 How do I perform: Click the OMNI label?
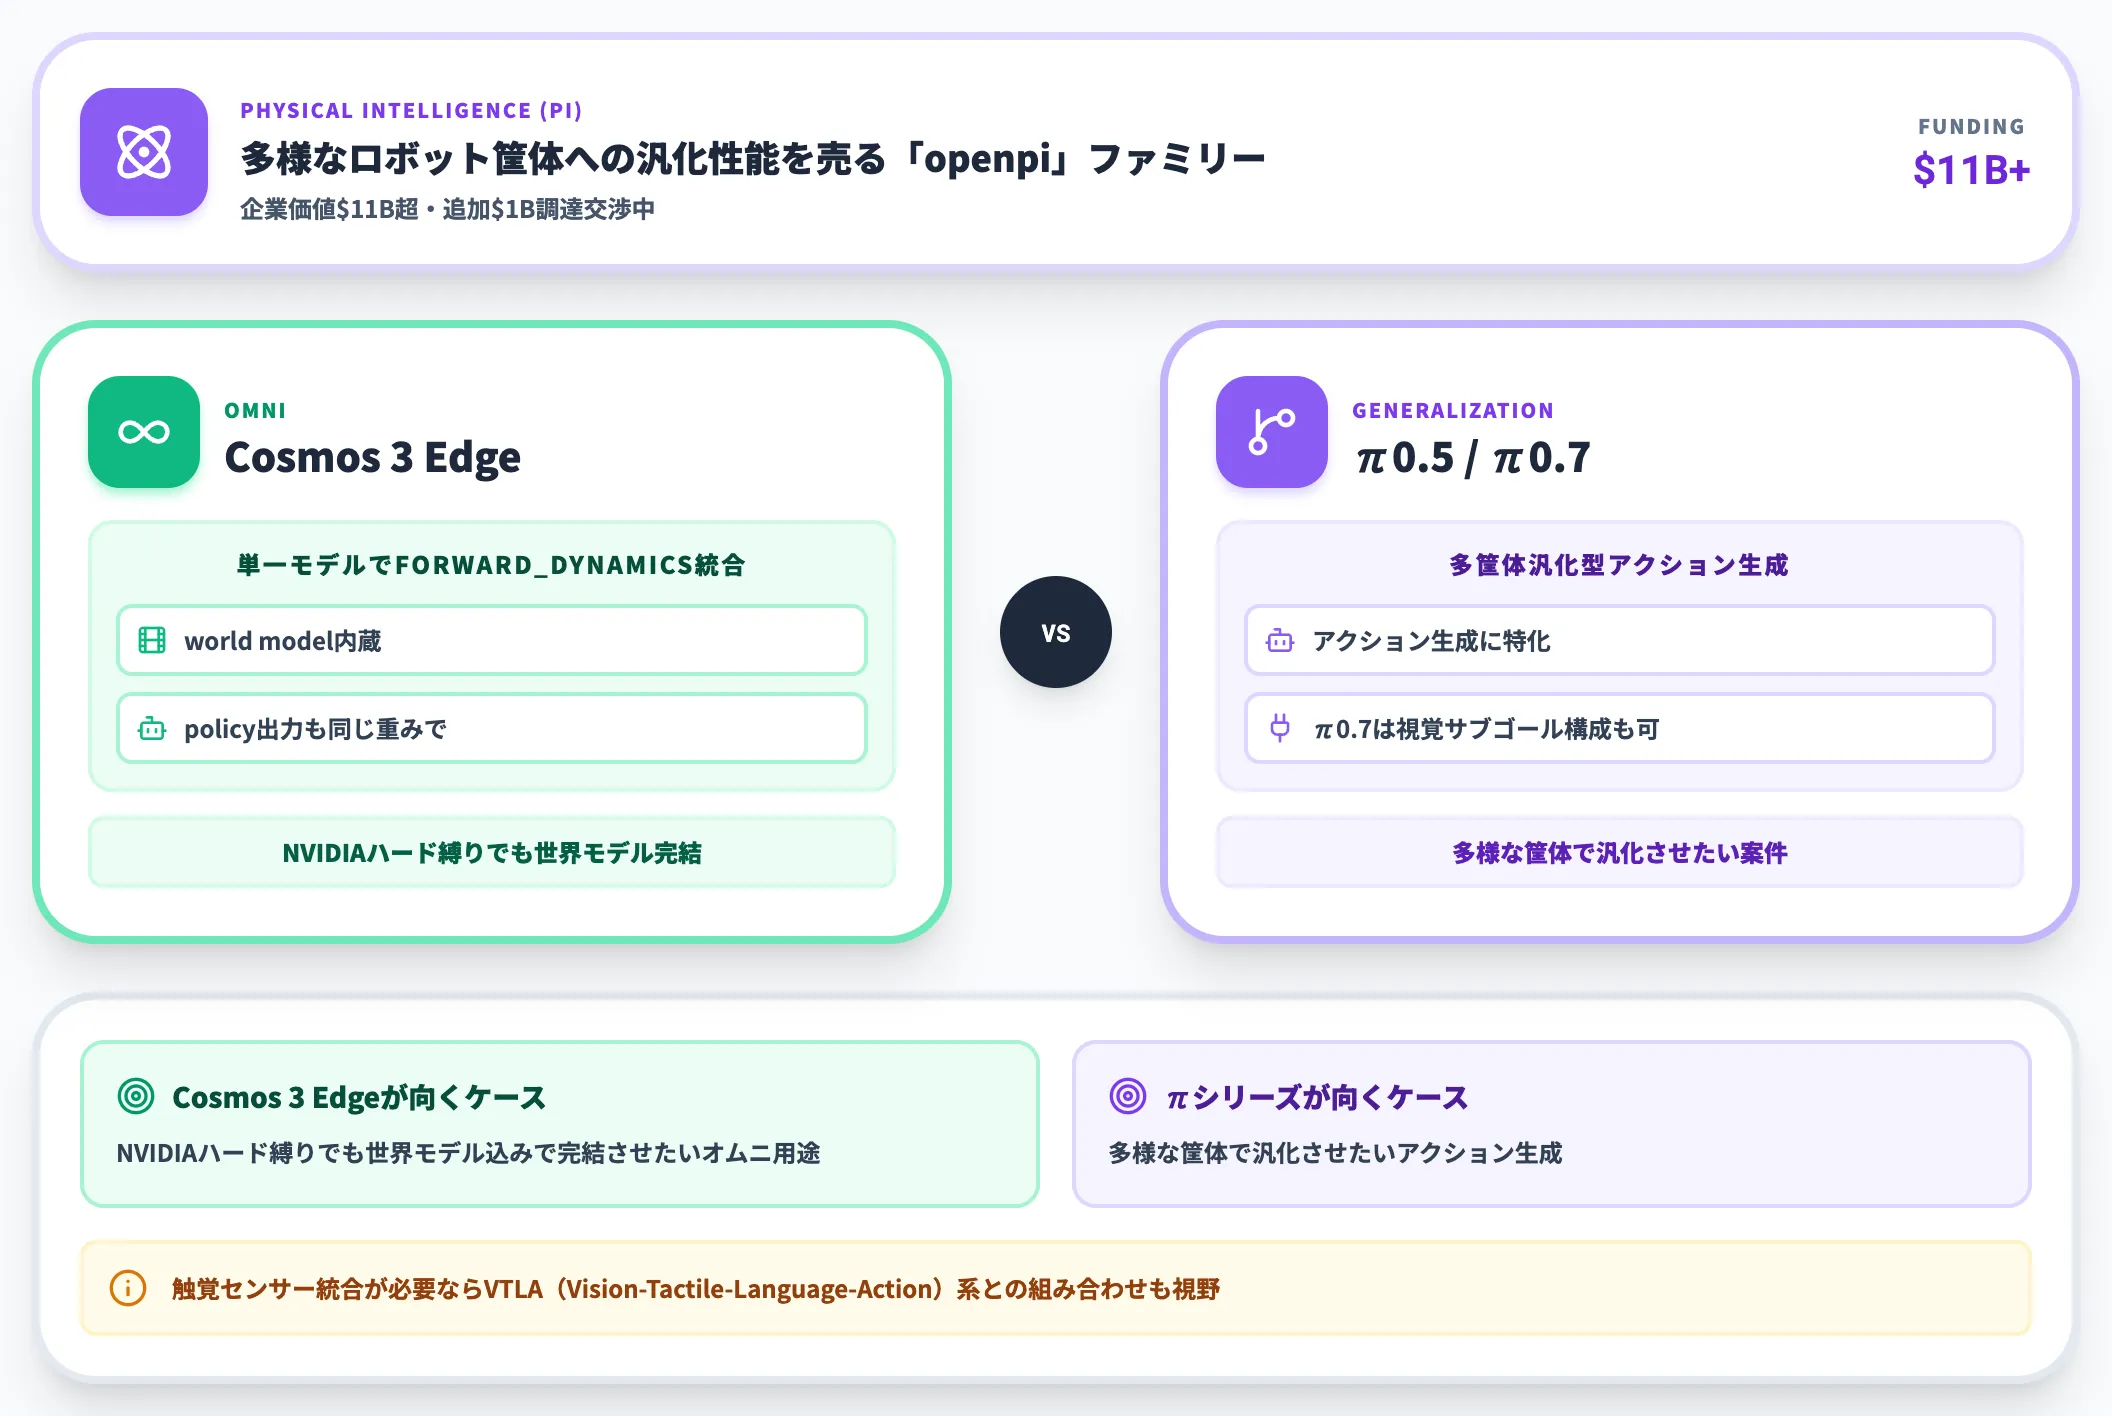[x=255, y=410]
